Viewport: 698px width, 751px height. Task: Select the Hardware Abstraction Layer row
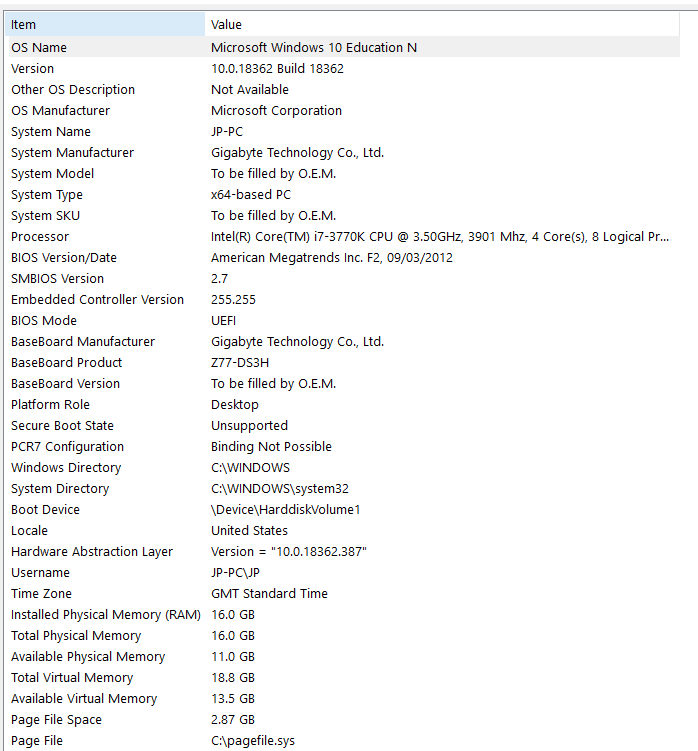pyautogui.click(x=92, y=552)
